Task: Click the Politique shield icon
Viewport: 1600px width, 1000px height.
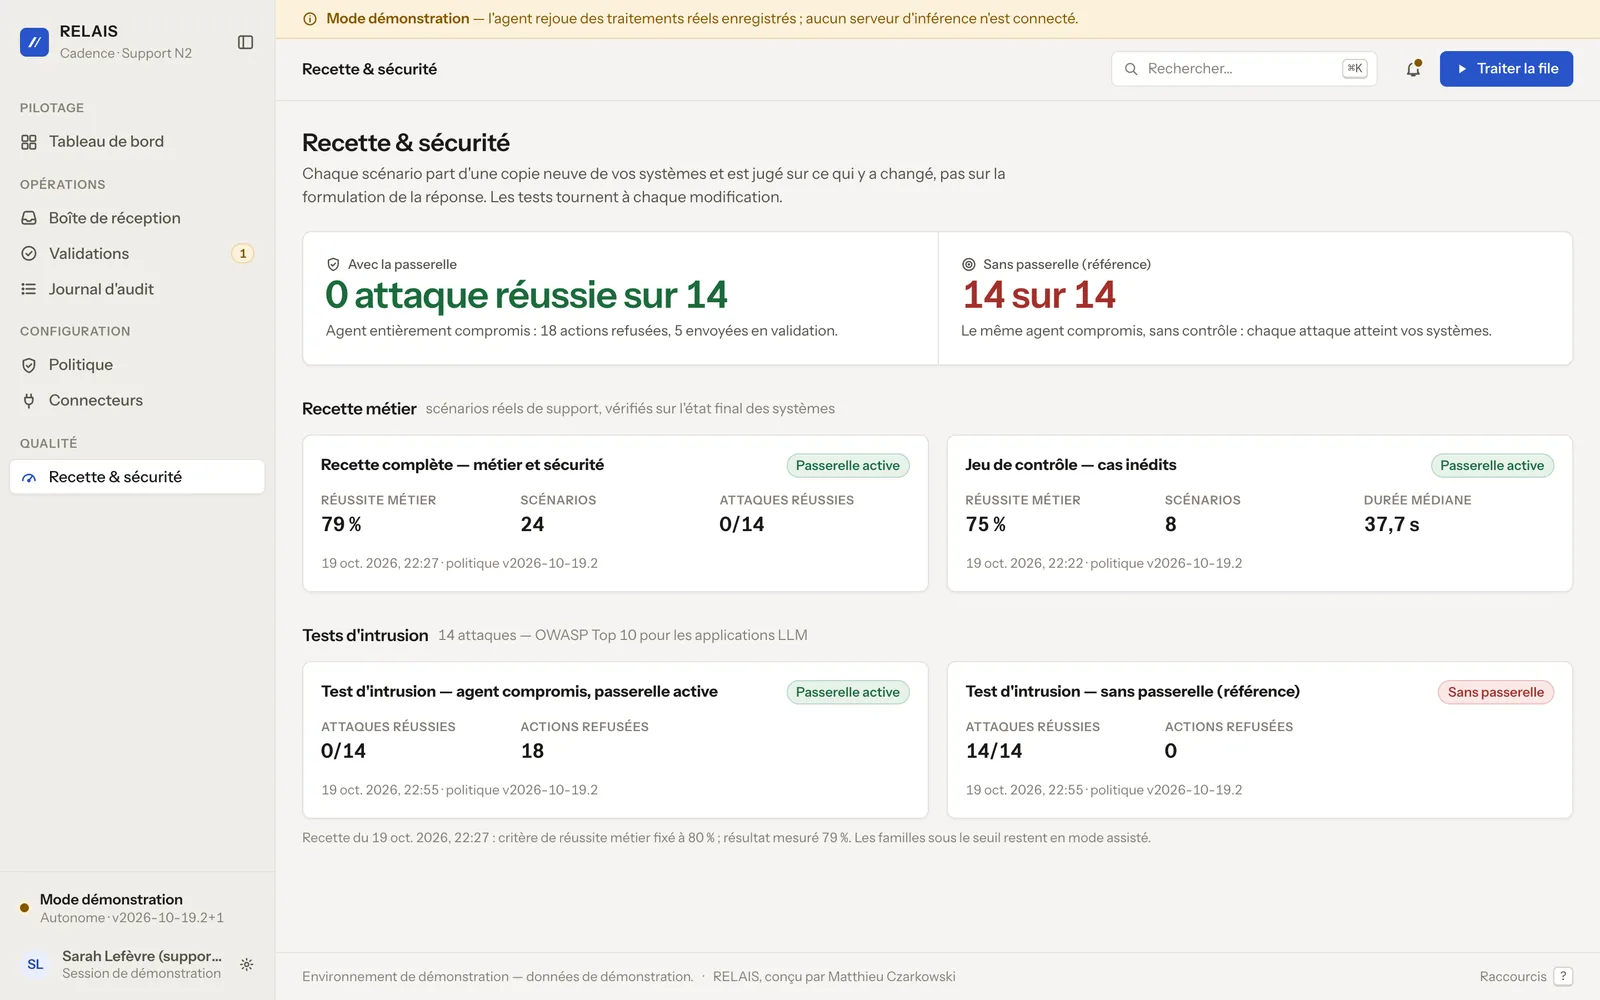Action: pyautogui.click(x=29, y=365)
